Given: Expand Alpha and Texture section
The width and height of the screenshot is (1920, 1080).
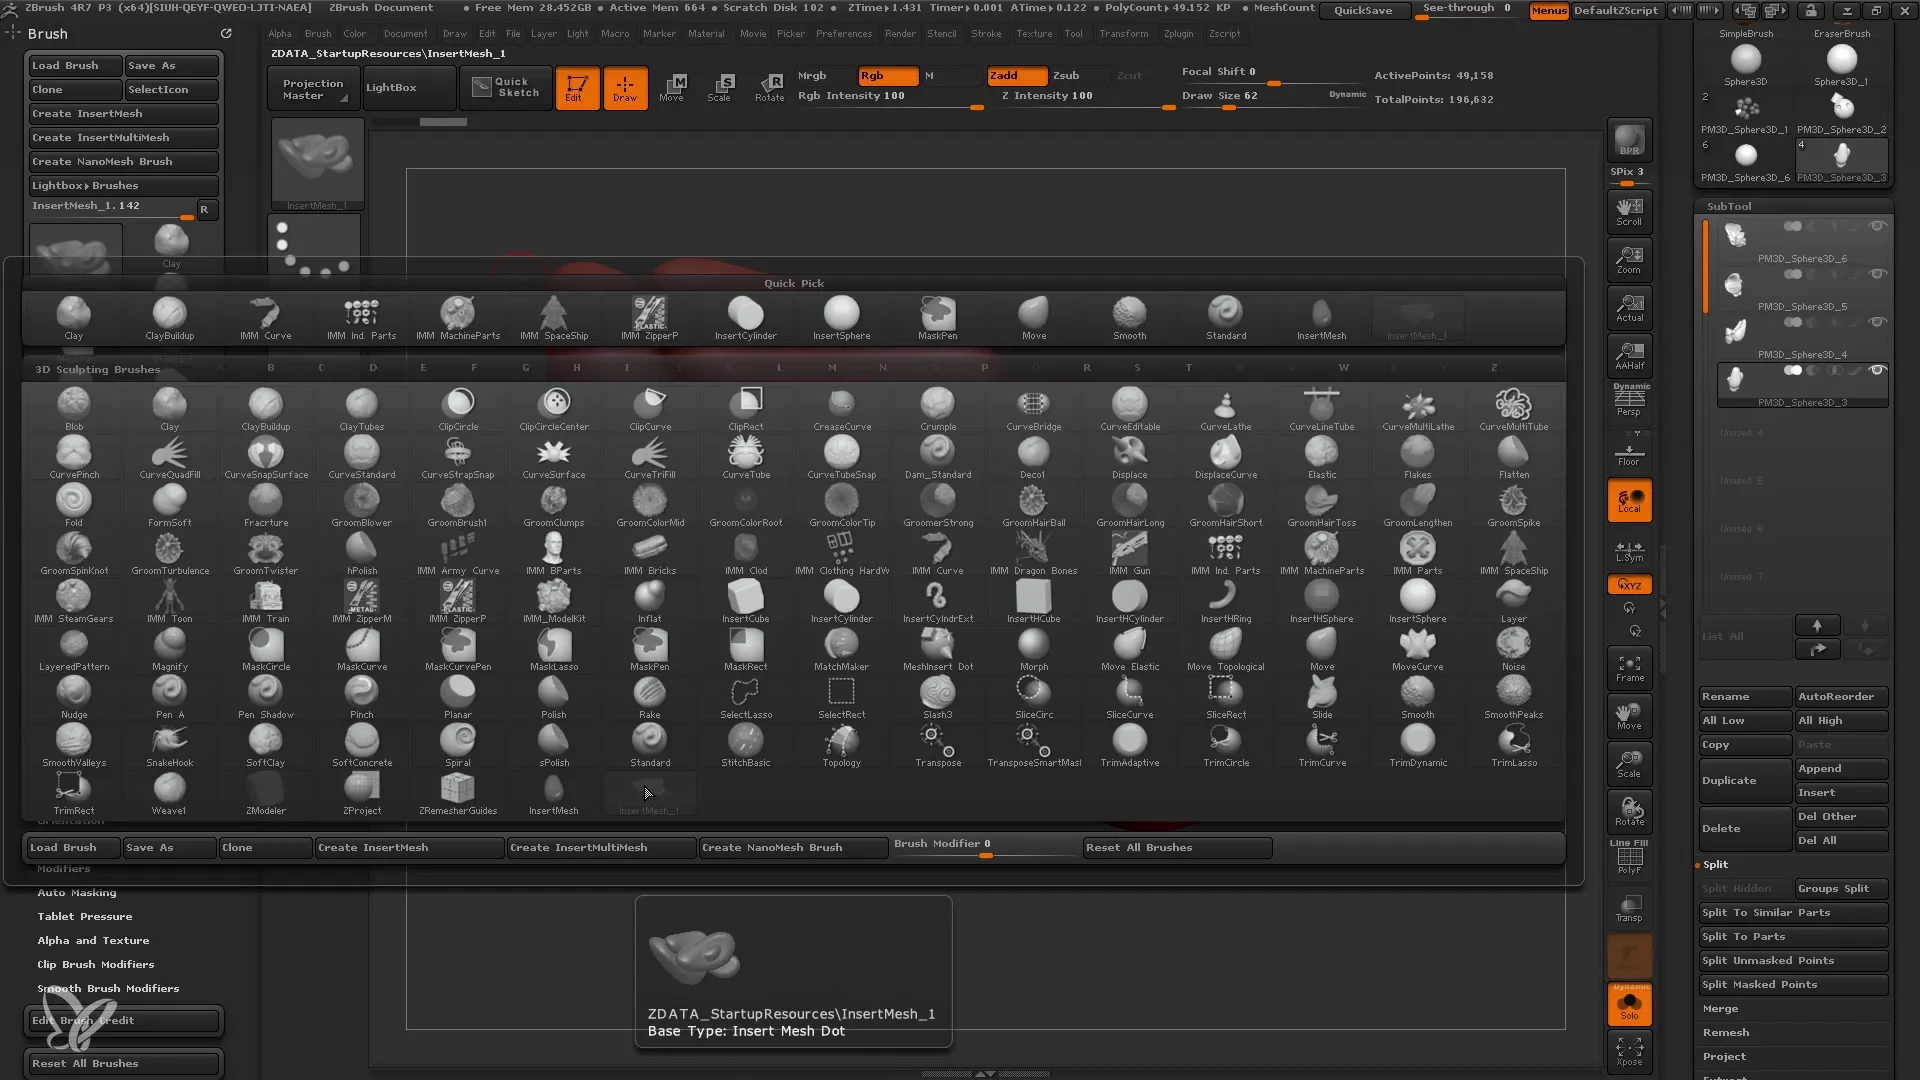Looking at the screenshot, I should click(x=93, y=941).
